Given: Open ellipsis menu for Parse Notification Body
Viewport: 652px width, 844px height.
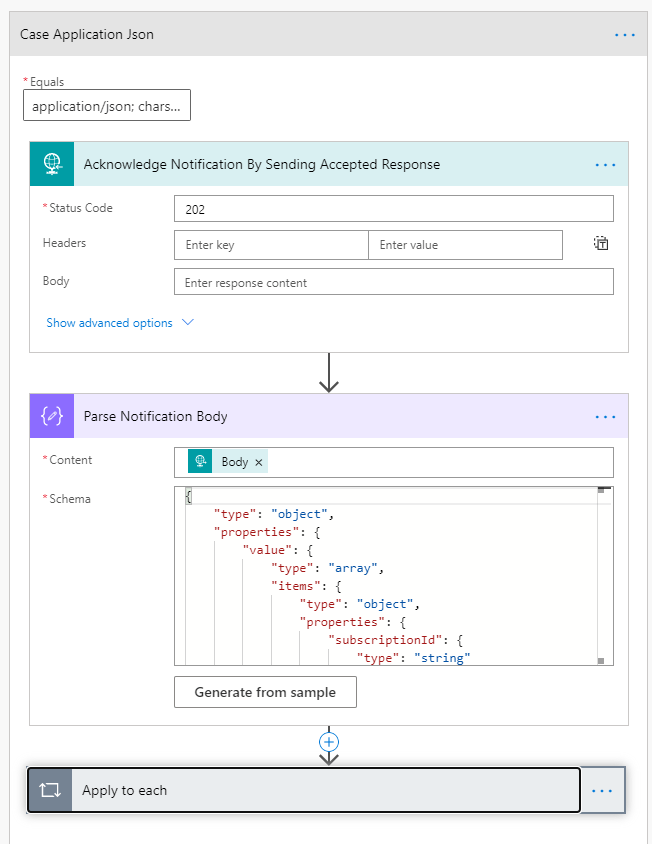Looking at the screenshot, I should (605, 416).
